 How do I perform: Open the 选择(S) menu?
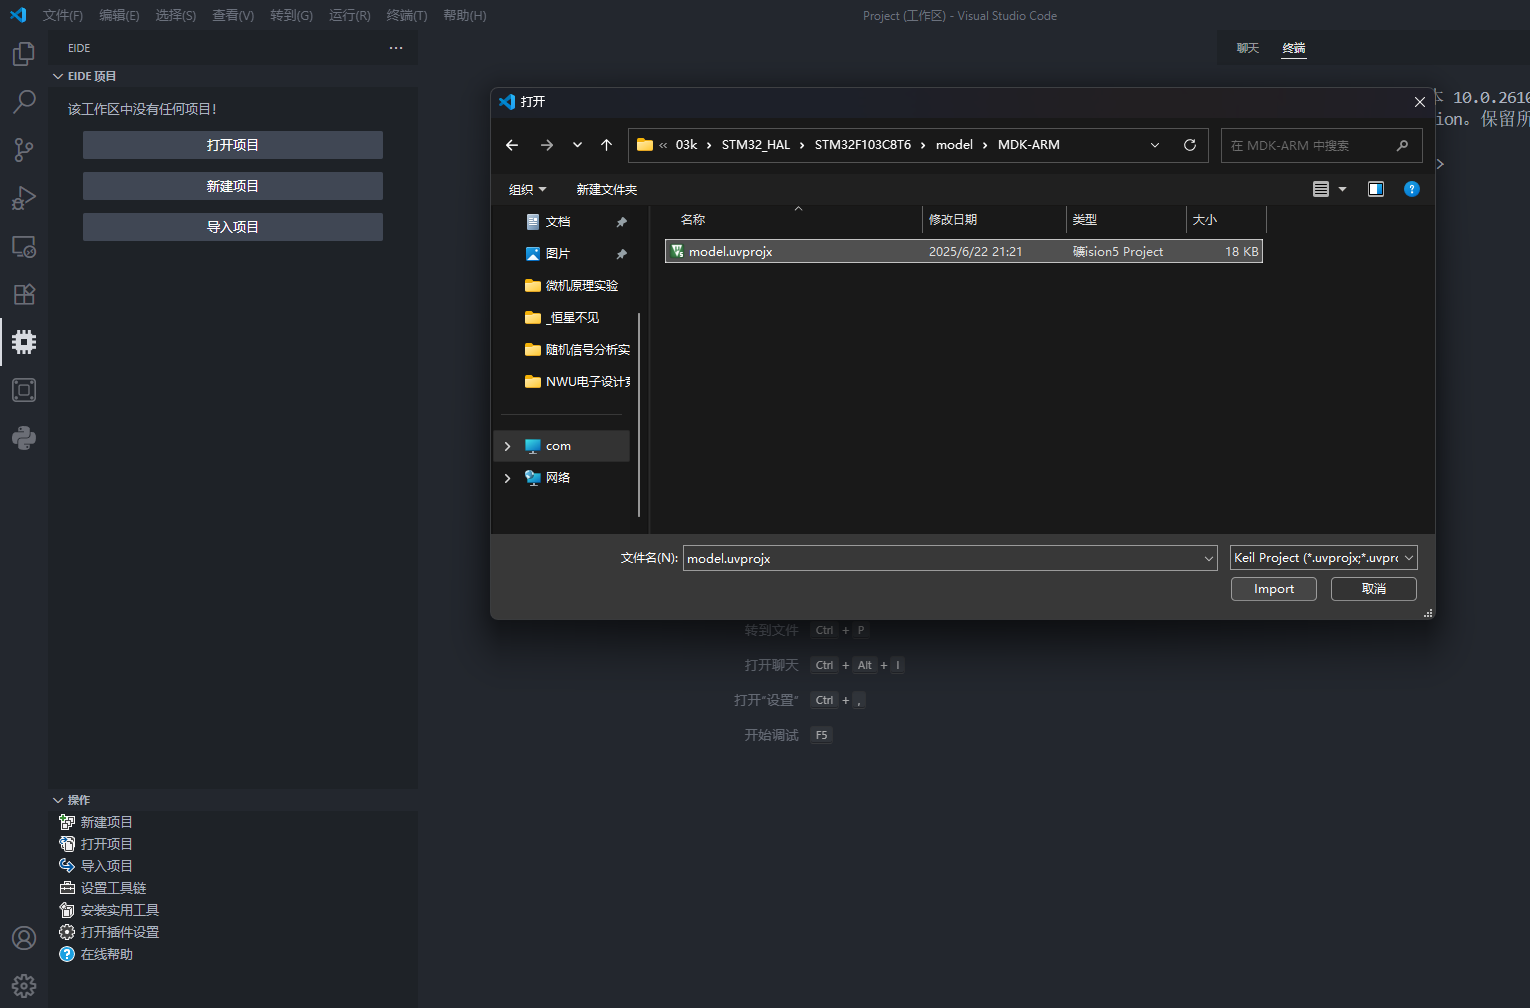pyautogui.click(x=176, y=15)
